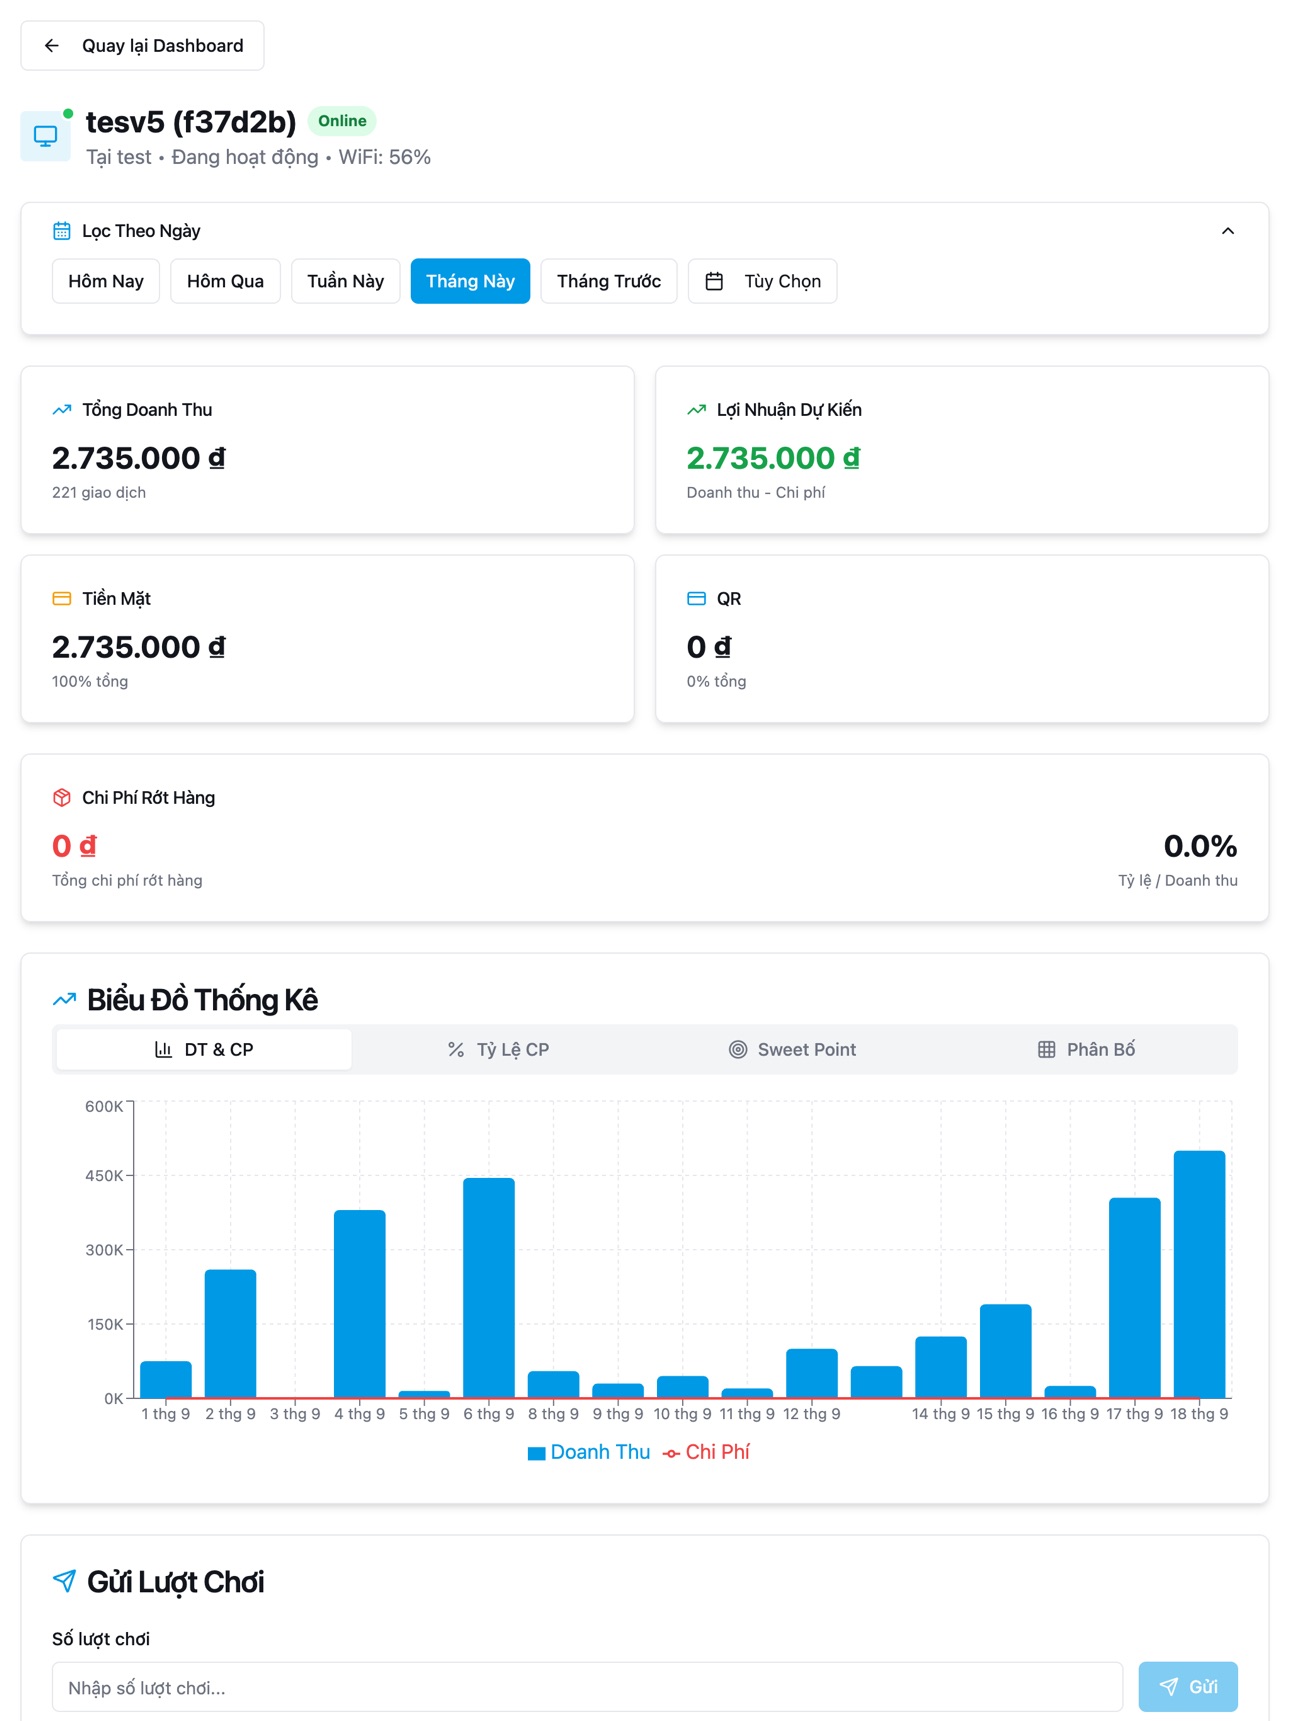Collapse the Lọc Theo Ngày filter panel
Screen dimensions: 1290x1721
pos(1228,231)
